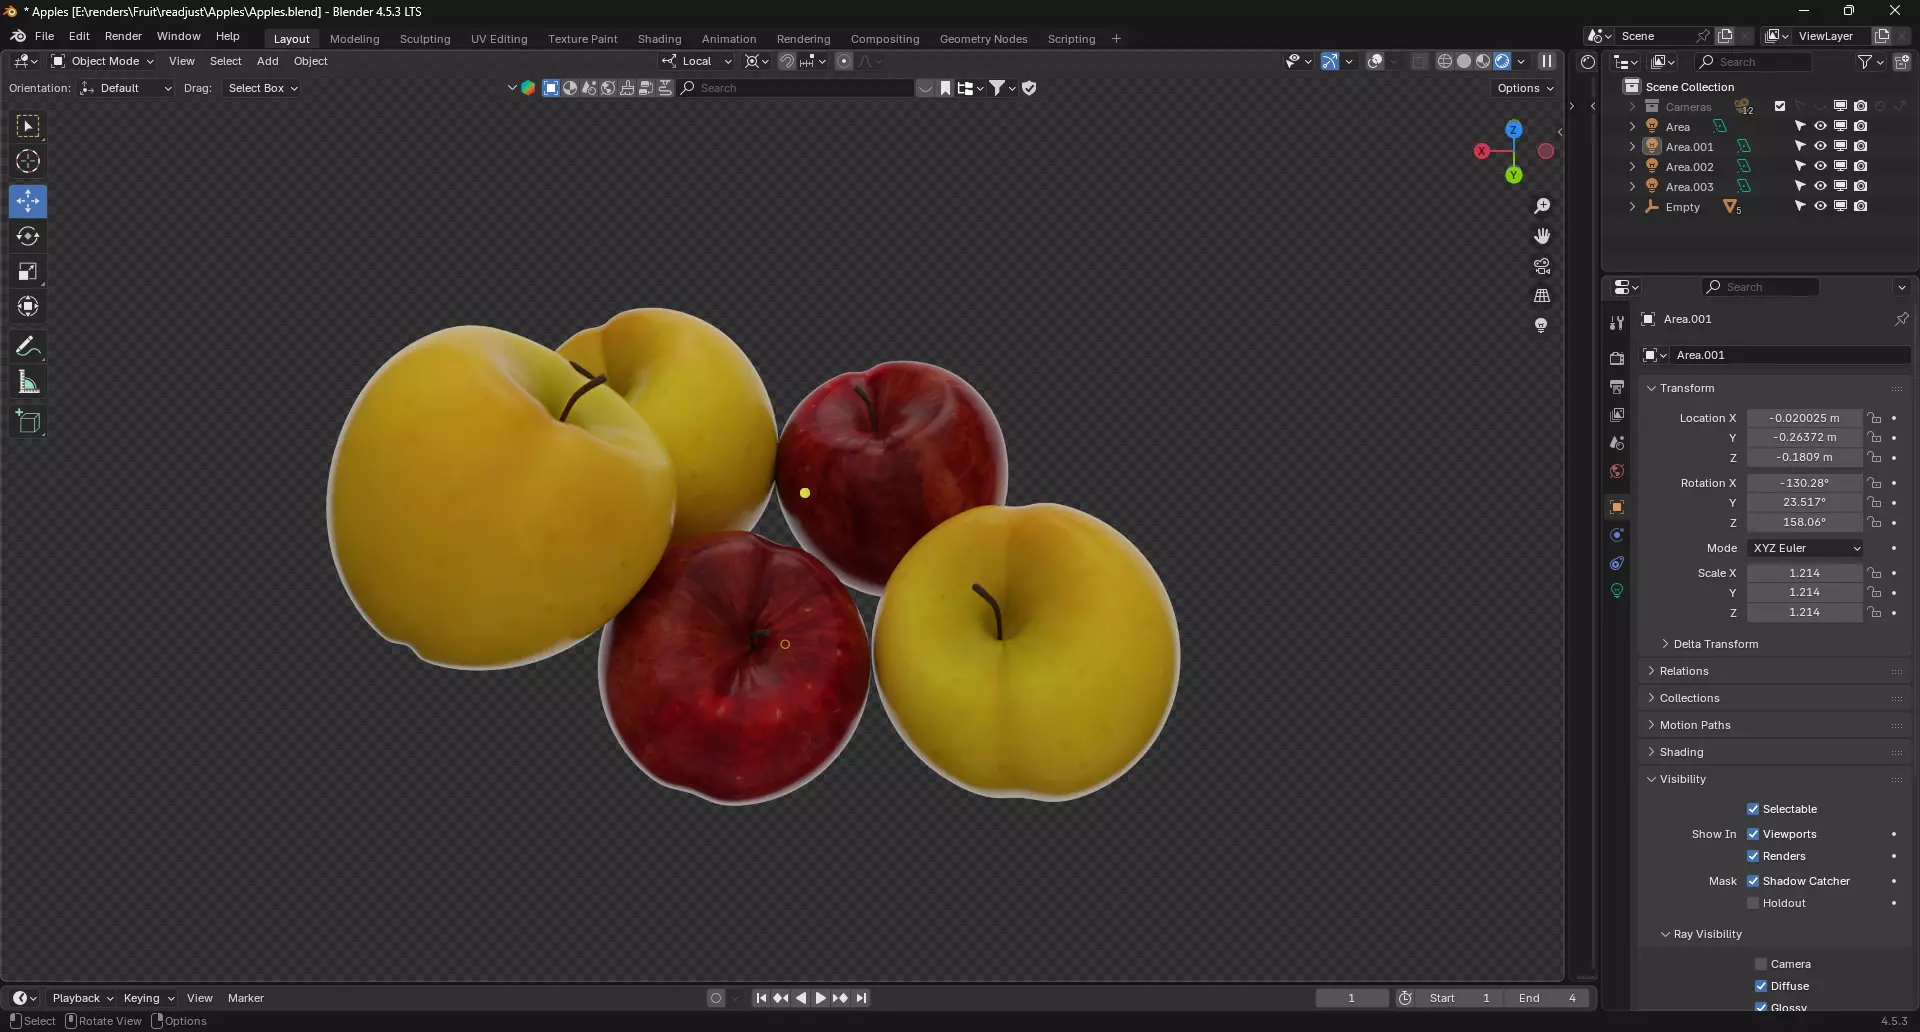Switch to Rendered viewport shading
1920x1032 pixels.
[1502, 61]
